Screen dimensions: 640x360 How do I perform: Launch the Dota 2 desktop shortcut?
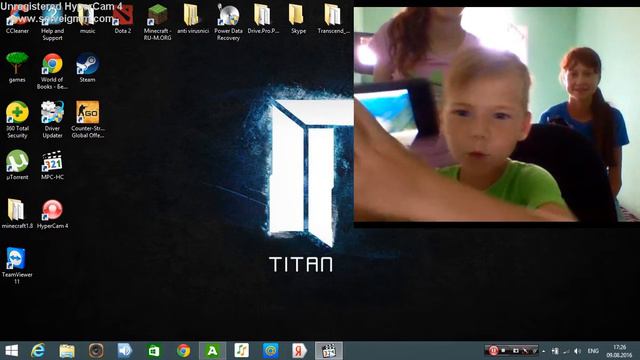(122, 20)
